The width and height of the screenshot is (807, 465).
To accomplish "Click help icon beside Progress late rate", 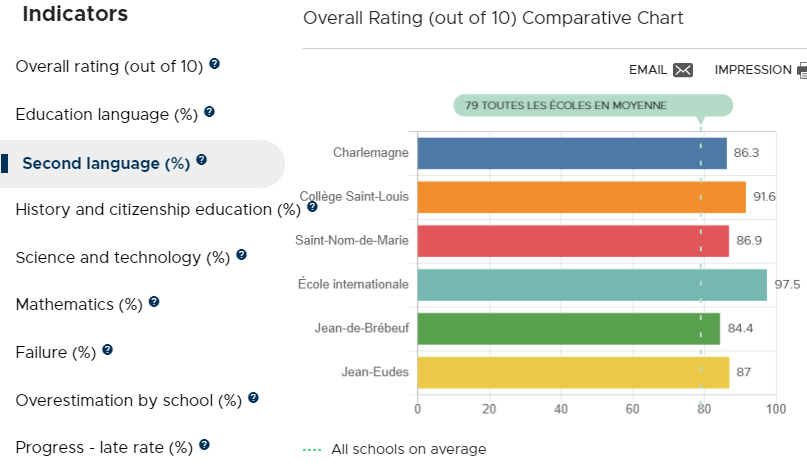I will click(x=204, y=444).
